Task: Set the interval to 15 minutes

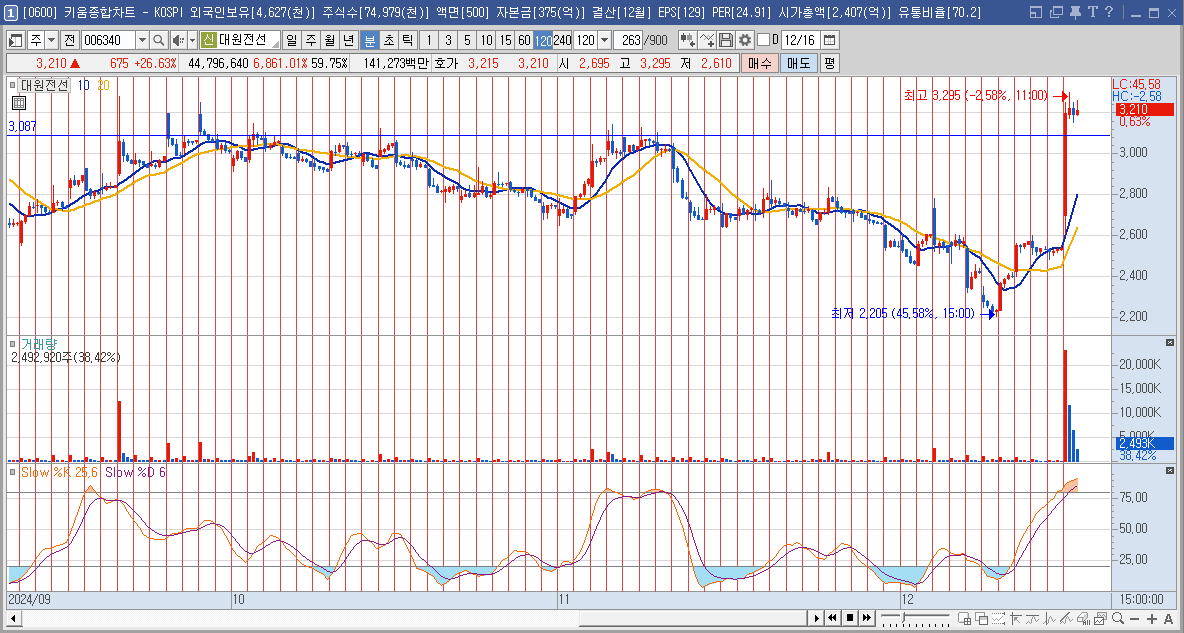Action: click(x=505, y=40)
